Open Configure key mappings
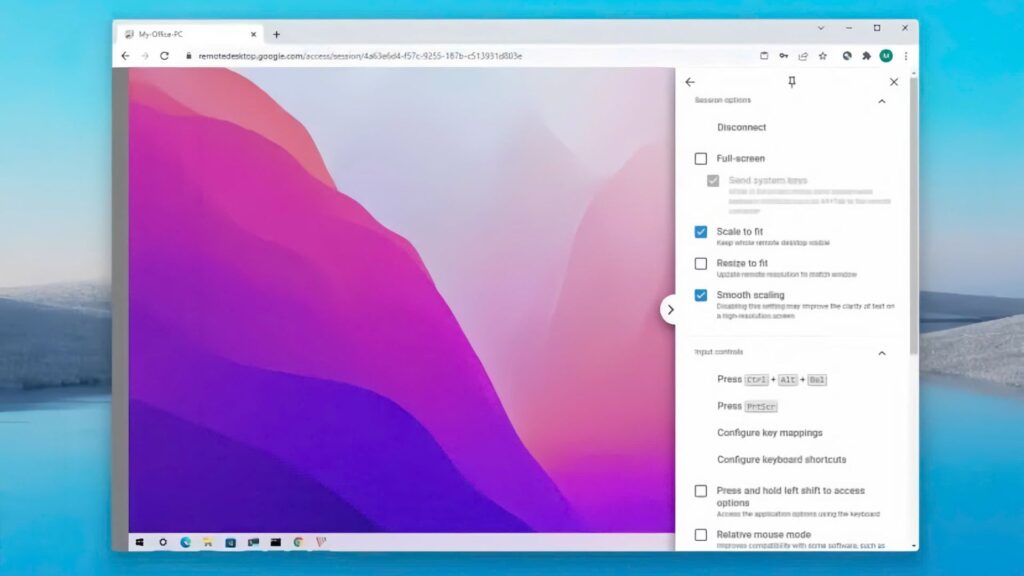1024x576 pixels. 769,433
